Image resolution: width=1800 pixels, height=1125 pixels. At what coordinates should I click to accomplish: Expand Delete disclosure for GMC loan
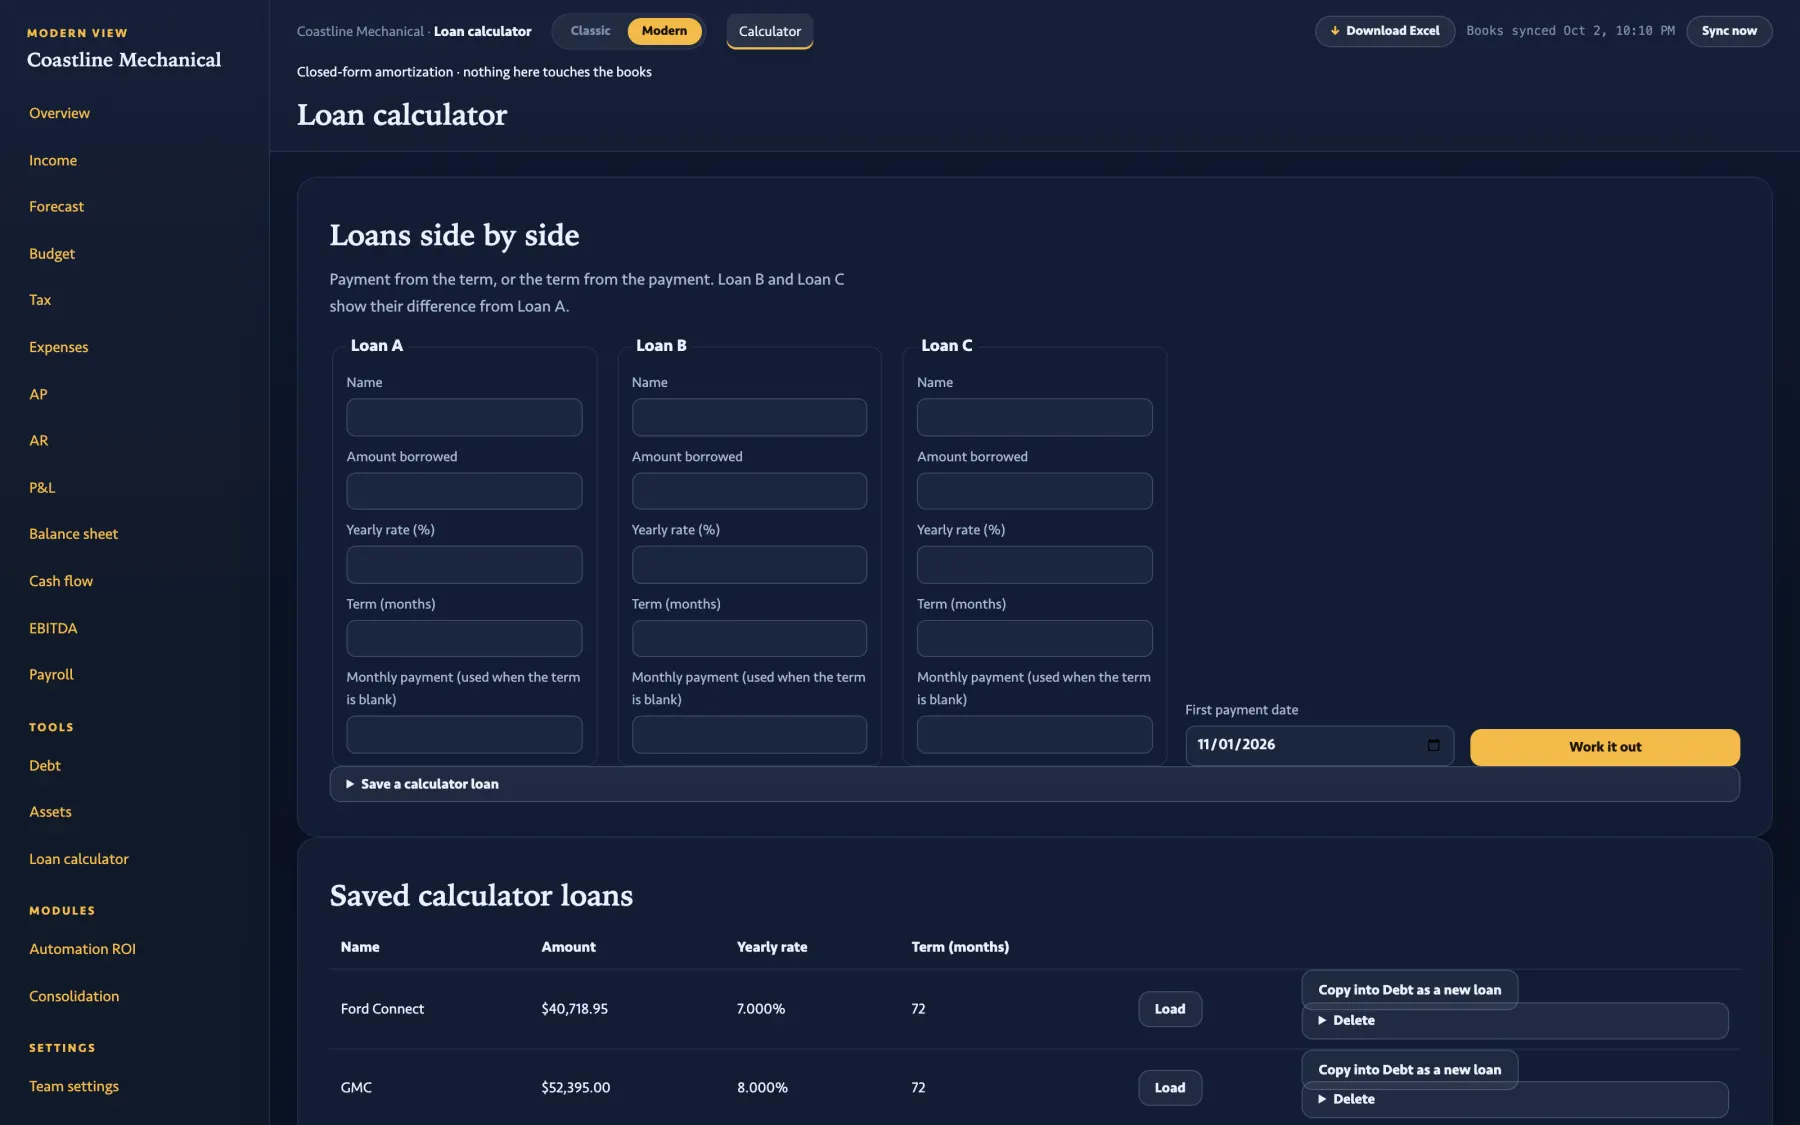click(1515, 1099)
